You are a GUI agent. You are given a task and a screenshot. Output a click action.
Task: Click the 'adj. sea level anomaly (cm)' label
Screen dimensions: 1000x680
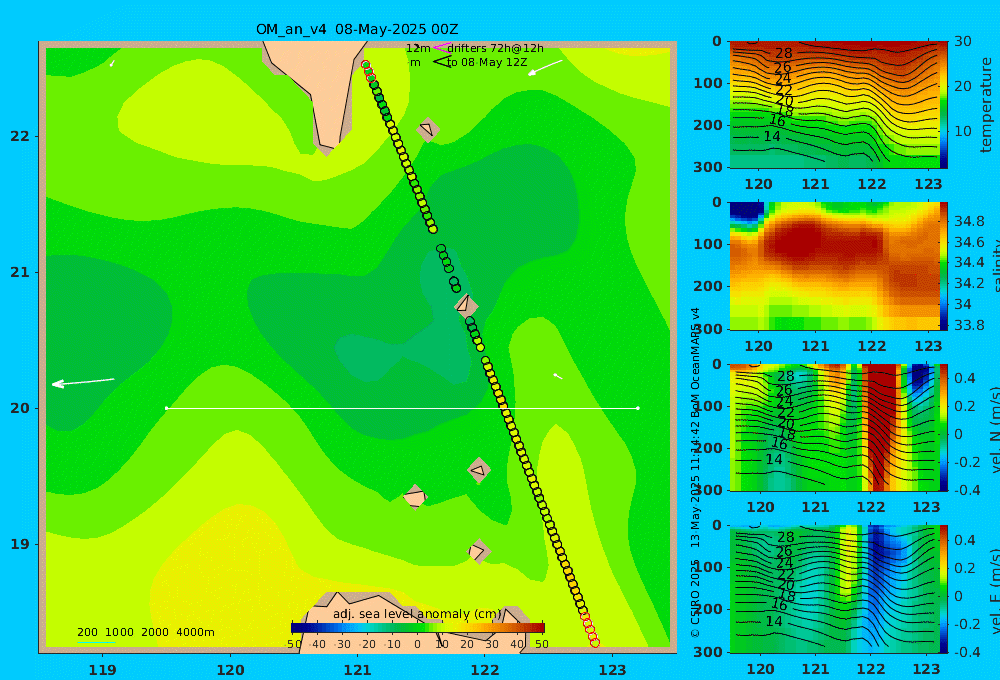[x=417, y=614]
